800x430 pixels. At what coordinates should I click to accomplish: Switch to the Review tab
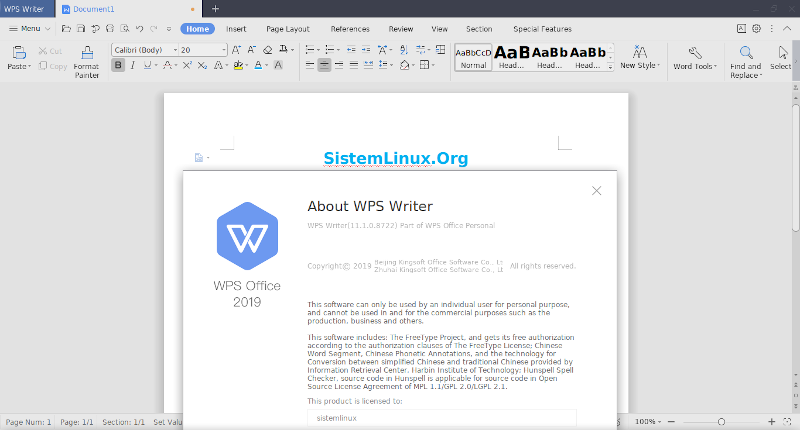(401, 29)
